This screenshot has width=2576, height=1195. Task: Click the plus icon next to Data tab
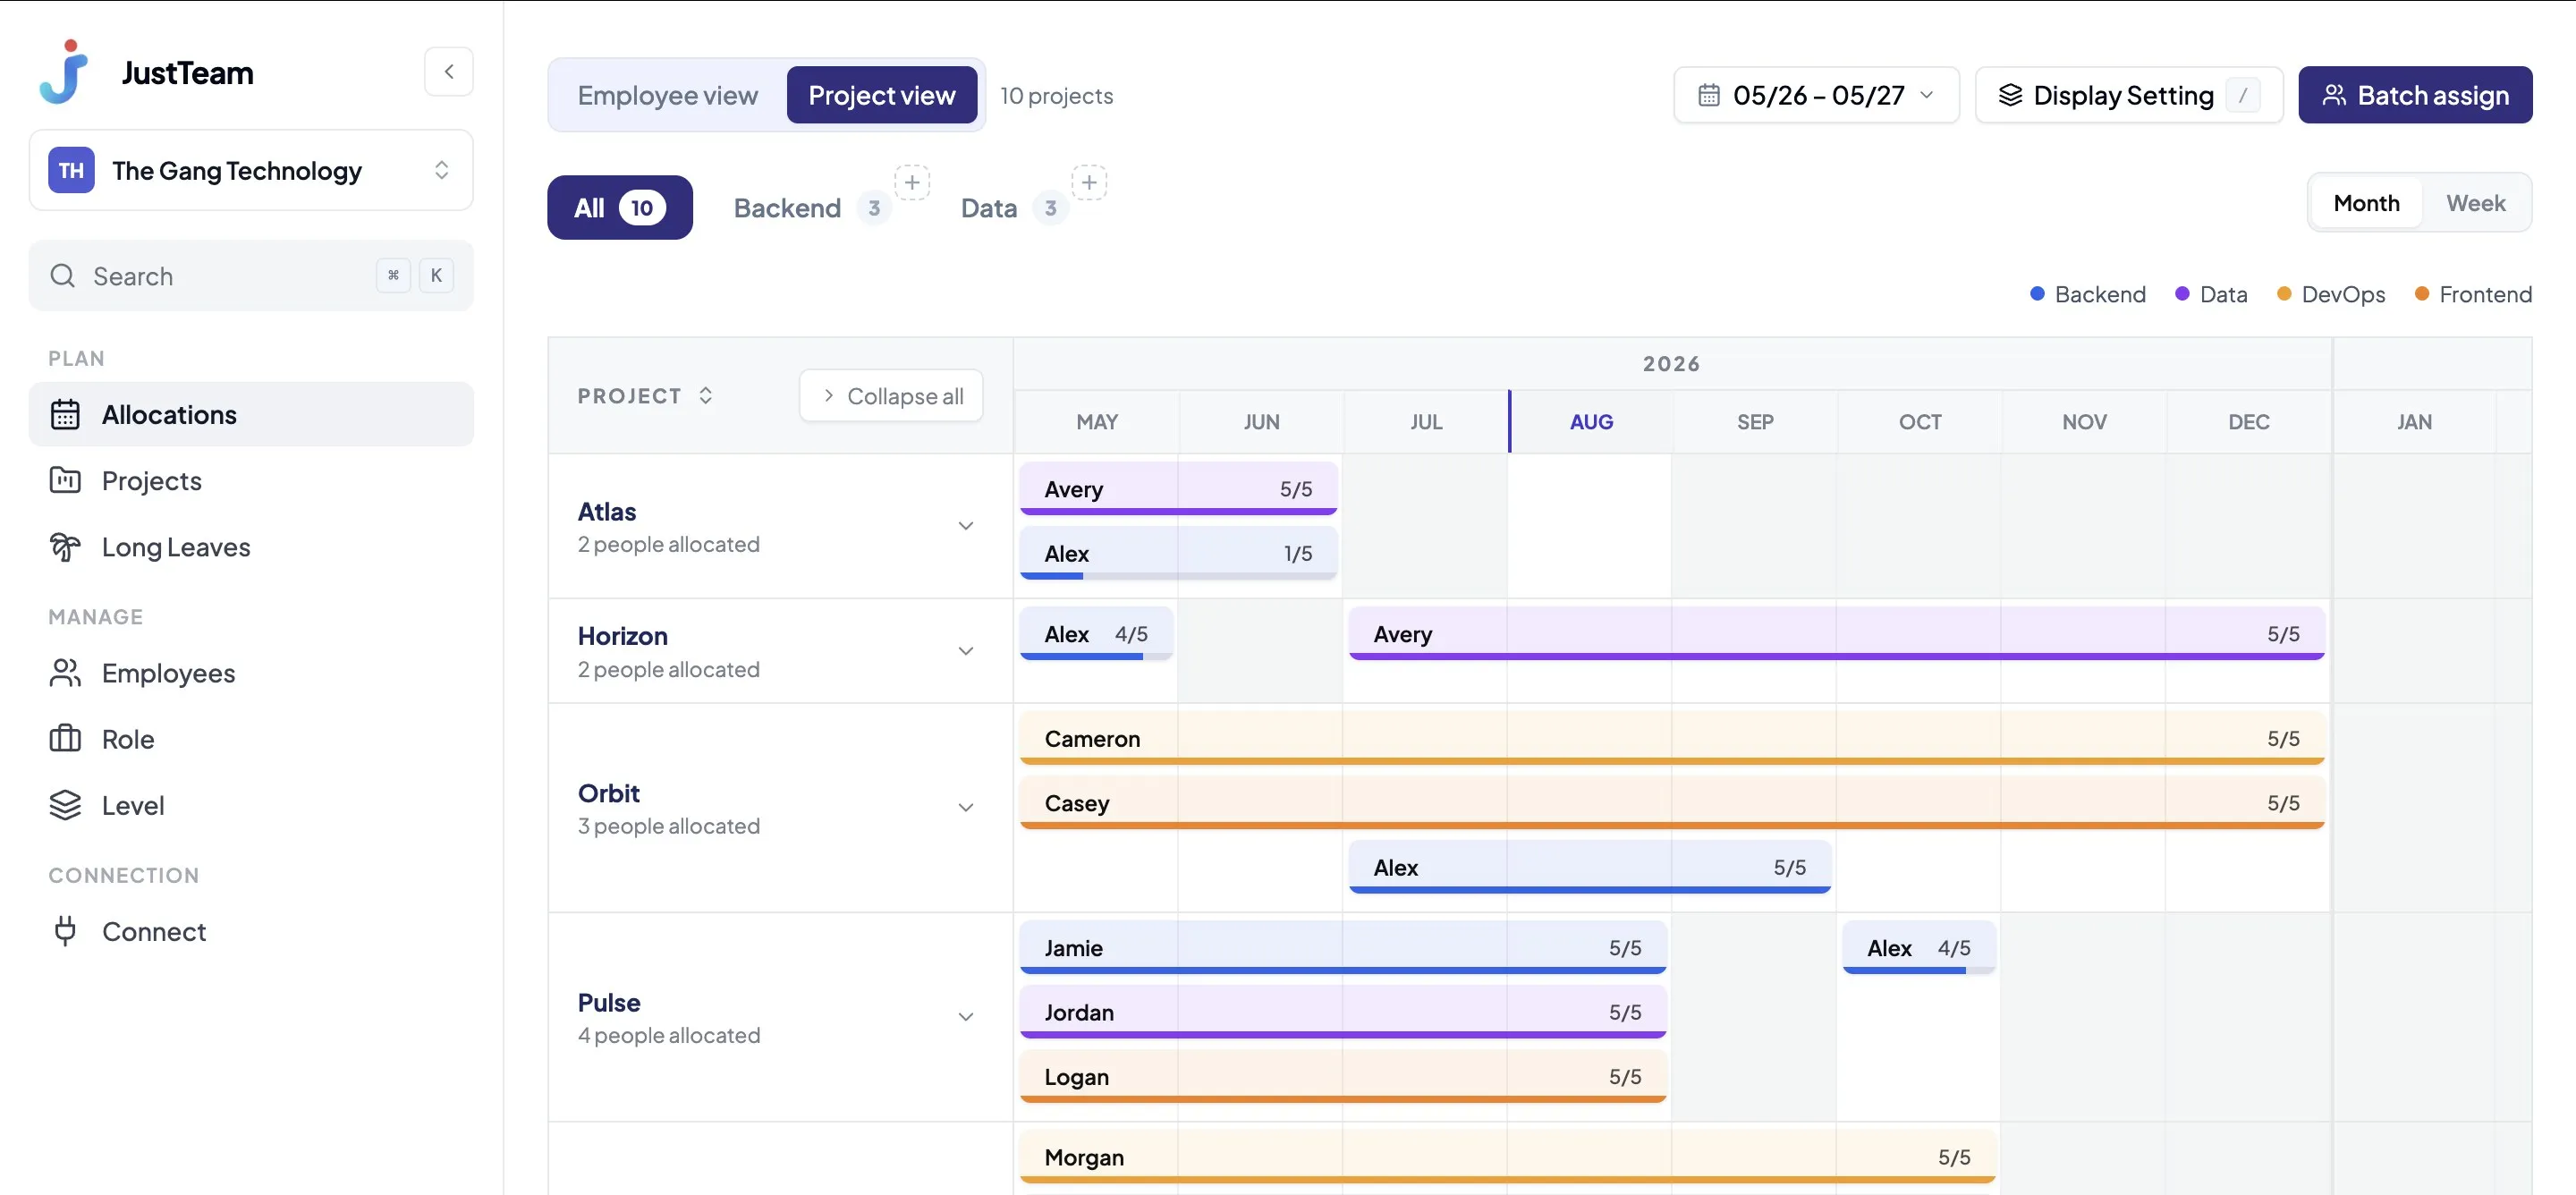coord(1089,183)
